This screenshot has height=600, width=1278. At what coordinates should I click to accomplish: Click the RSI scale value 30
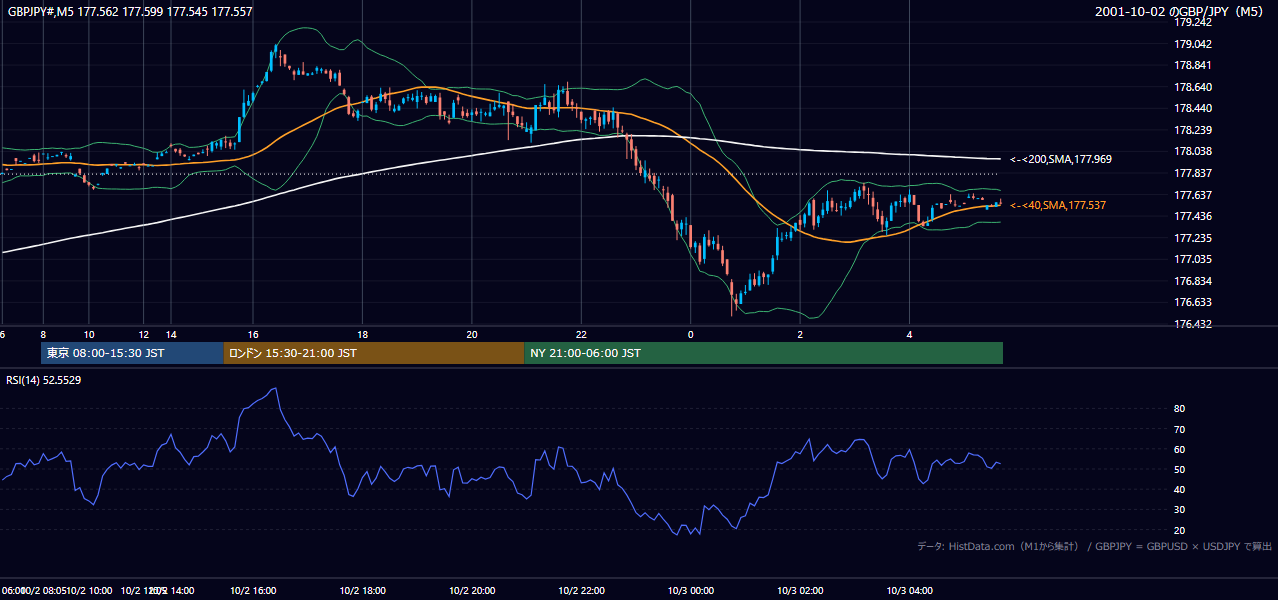coord(1179,509)
